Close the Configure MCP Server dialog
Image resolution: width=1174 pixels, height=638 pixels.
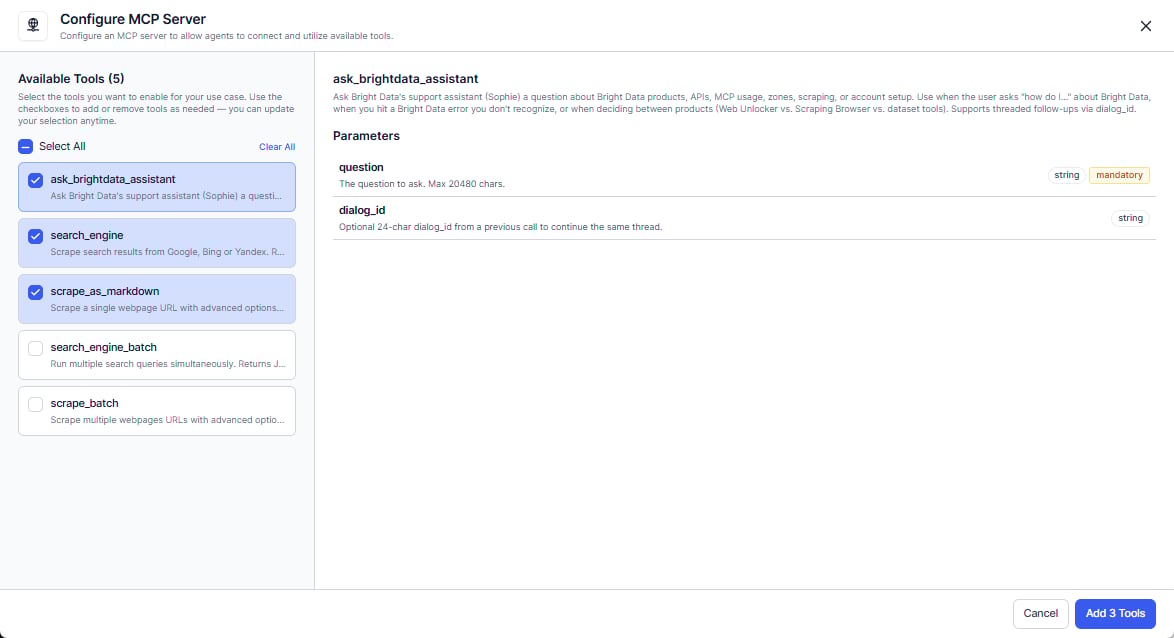[1146, 26]
